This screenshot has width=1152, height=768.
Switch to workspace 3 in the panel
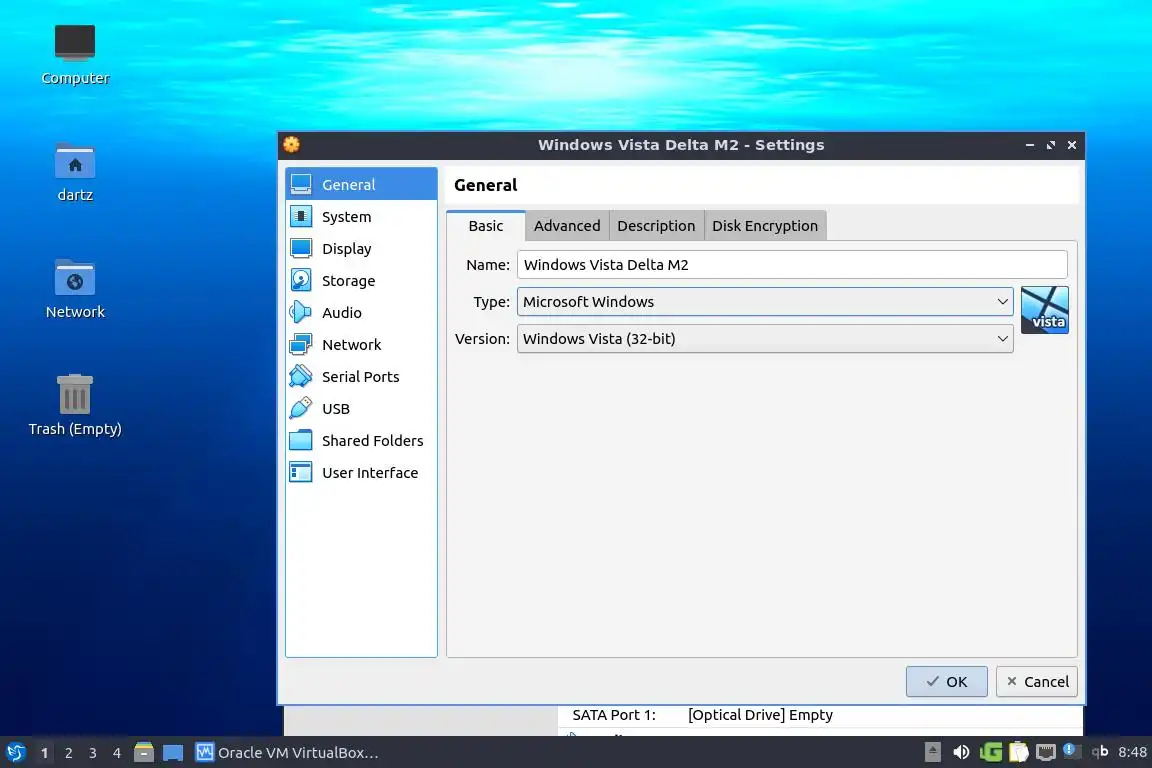click(93, 753)
